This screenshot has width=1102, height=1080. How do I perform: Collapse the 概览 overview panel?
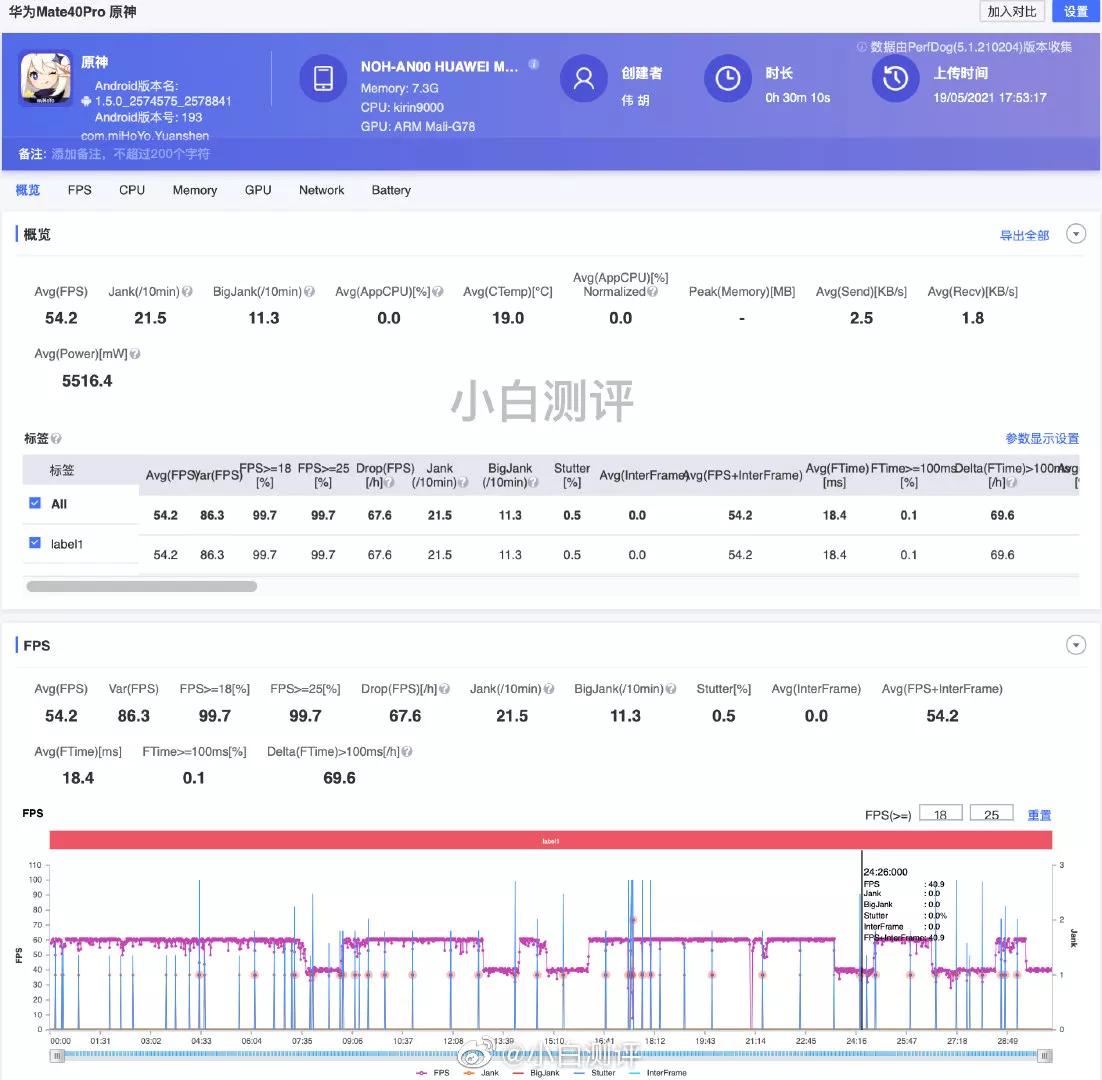pyautogui.click(x=1076, y=233)
